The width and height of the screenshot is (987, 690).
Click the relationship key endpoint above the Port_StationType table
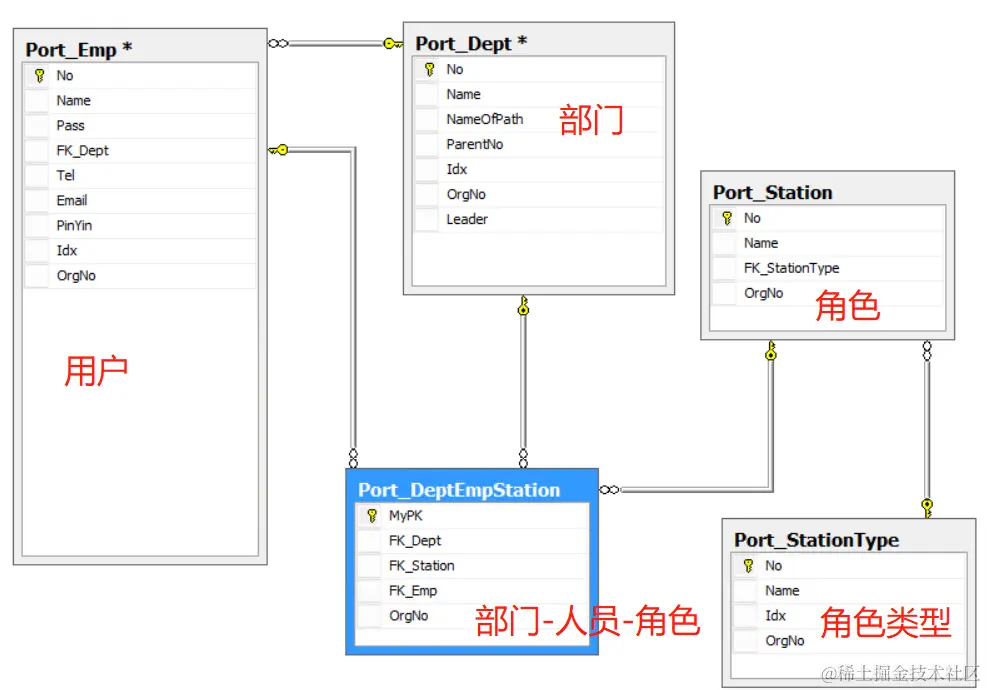pos(927,507)
